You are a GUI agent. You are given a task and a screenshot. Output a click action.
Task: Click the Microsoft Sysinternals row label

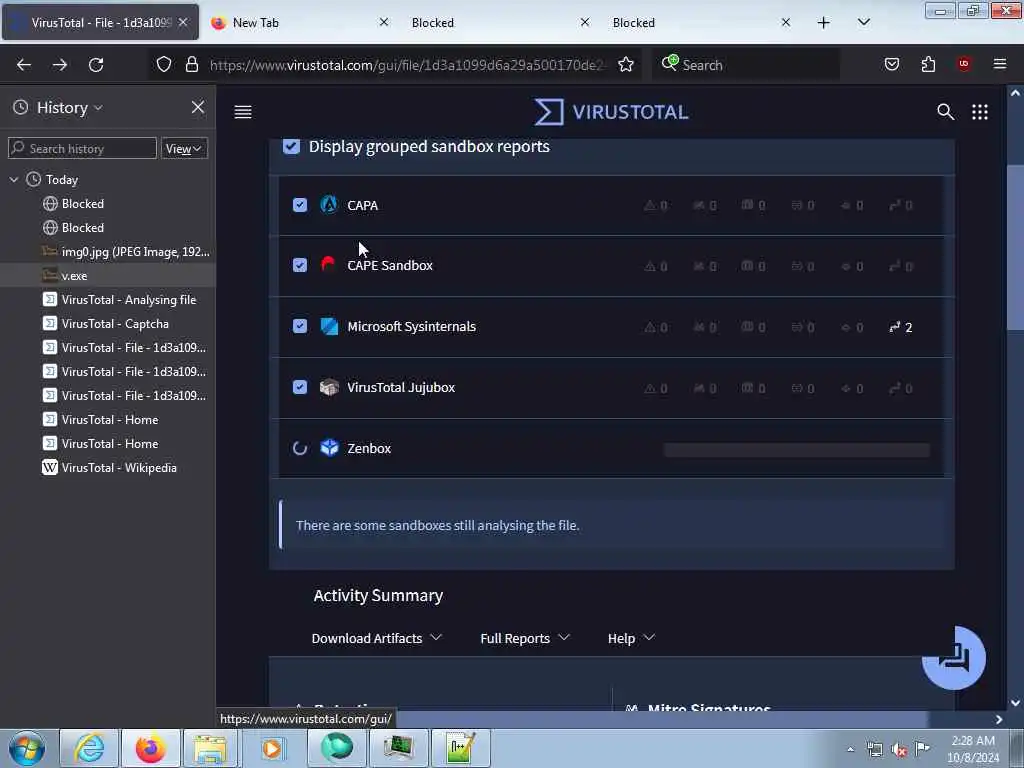[x=411, y=327]
